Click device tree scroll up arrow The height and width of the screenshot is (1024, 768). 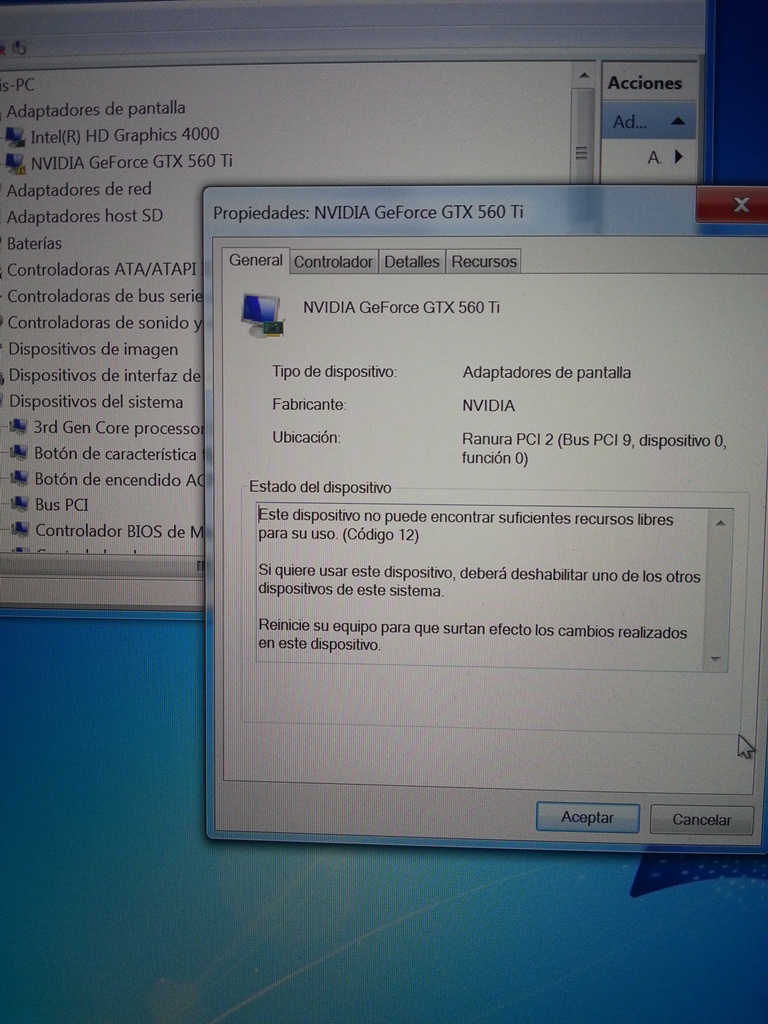(x=584, y=76)
